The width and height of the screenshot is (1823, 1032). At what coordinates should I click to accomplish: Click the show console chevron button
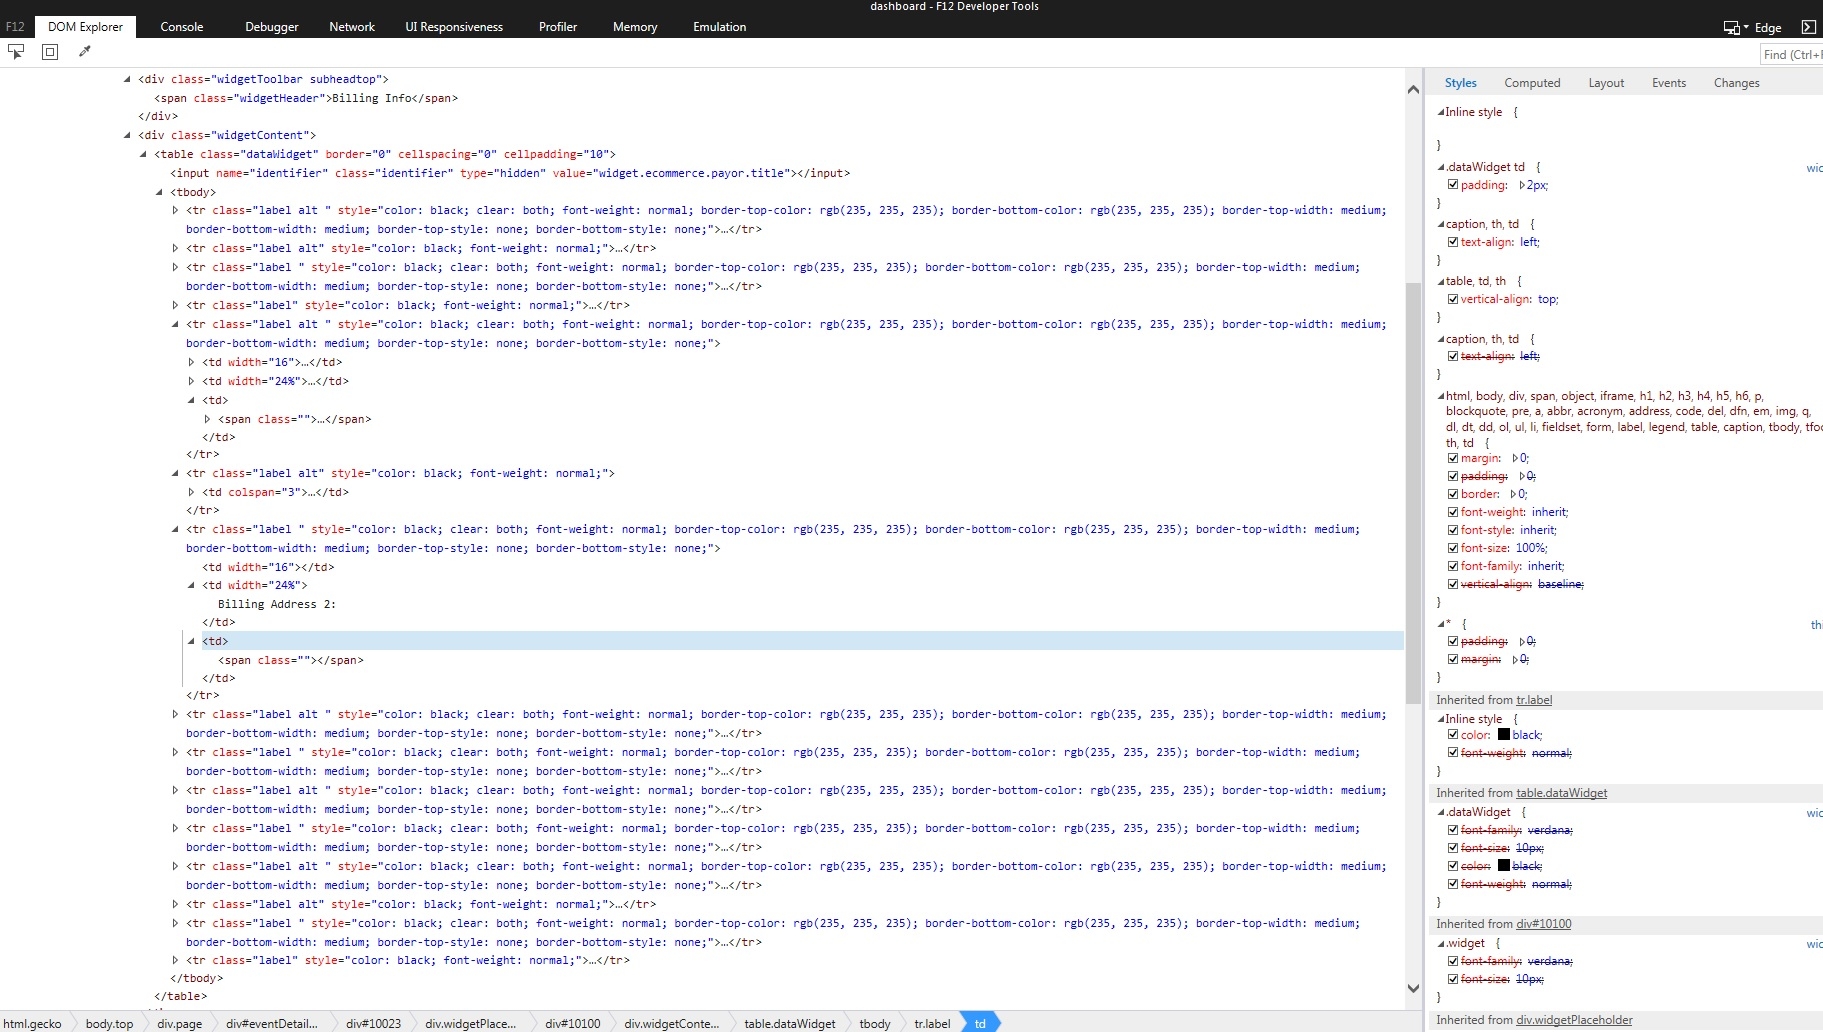[1808, 27]
